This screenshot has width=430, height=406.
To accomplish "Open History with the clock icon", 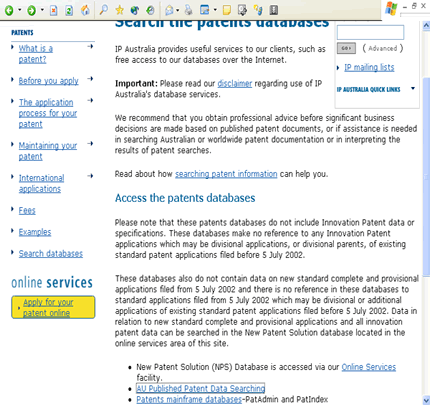I will (x=151, y=11).
